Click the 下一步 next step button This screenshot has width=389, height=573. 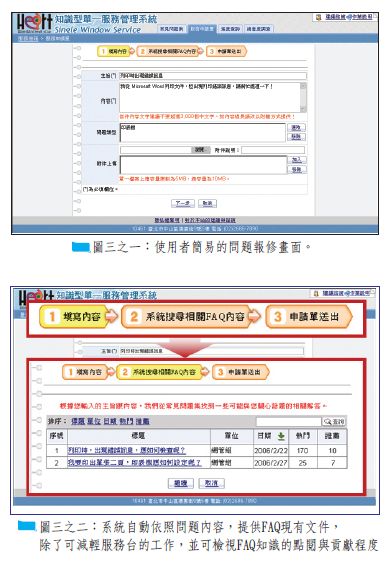182,204
